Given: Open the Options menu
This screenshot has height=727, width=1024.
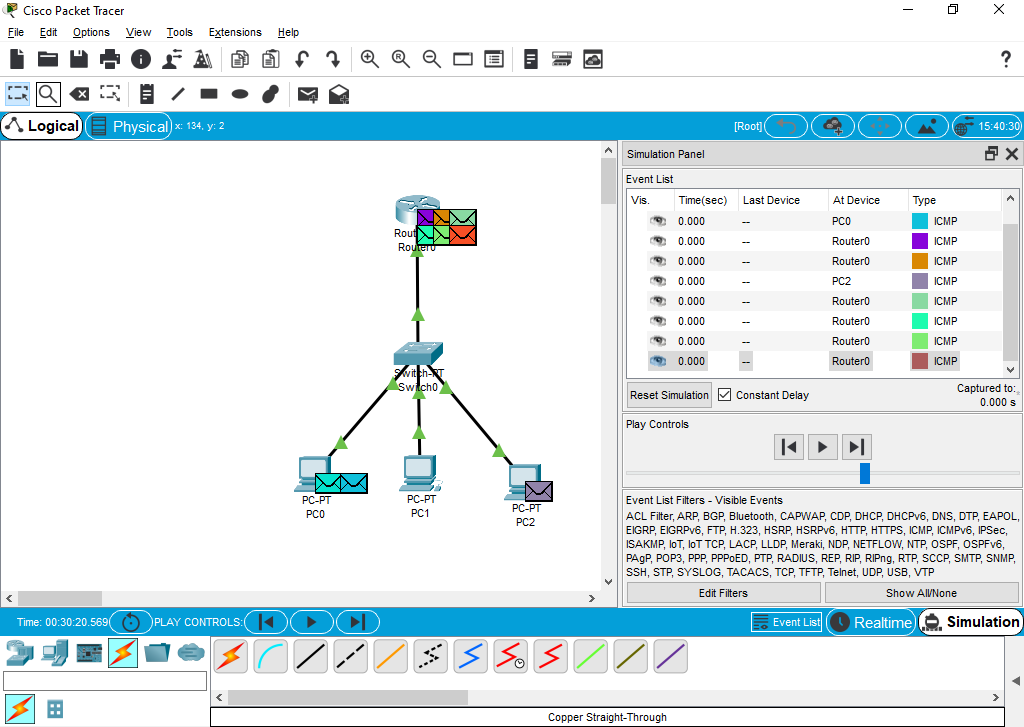Looking at the screenshot, I should 91,32.
